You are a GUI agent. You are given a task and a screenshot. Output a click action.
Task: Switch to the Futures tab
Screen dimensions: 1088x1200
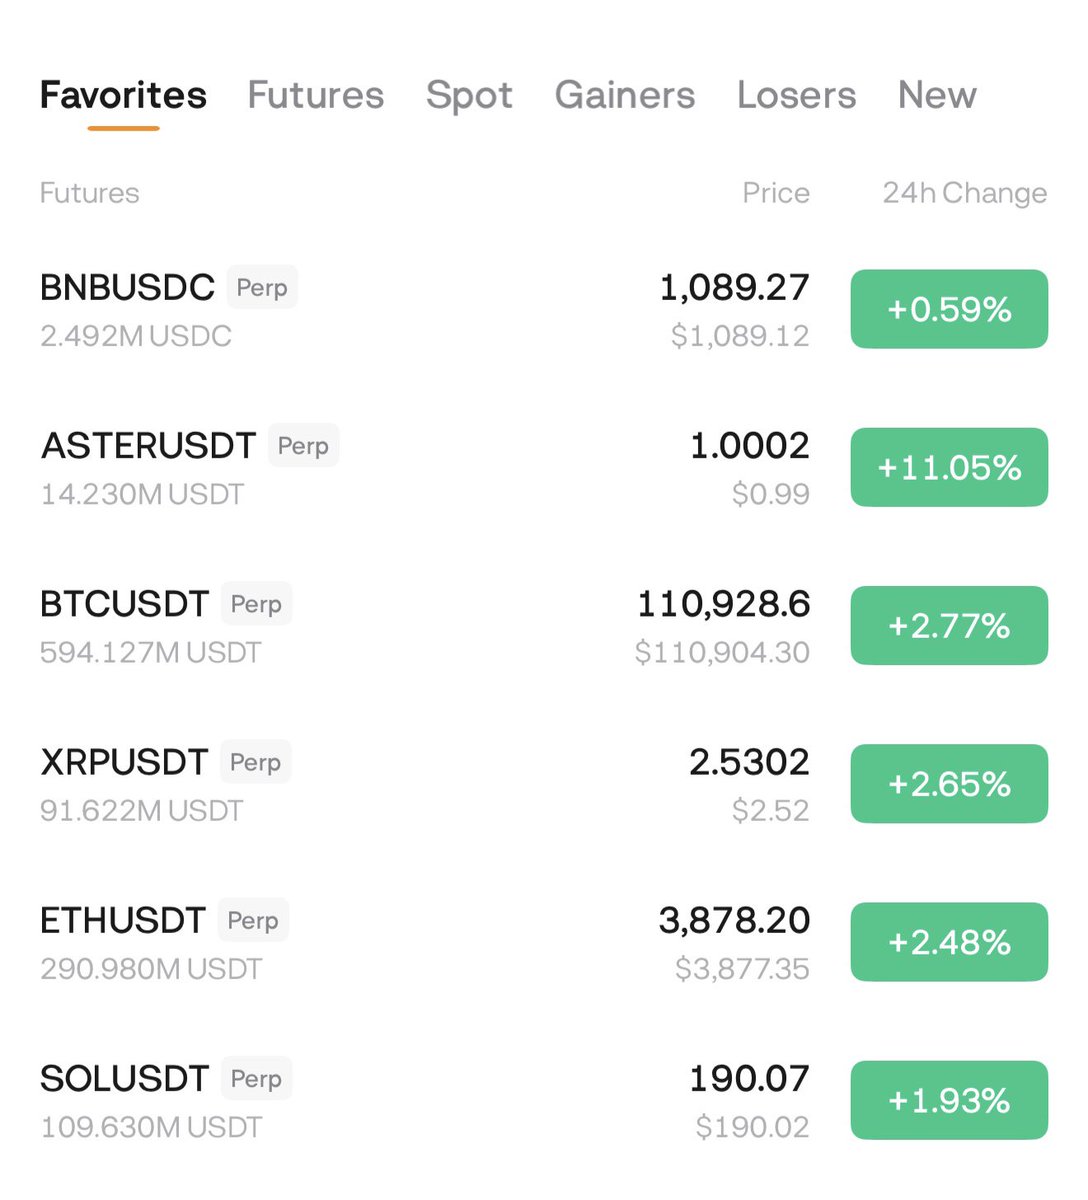(315, 95)
